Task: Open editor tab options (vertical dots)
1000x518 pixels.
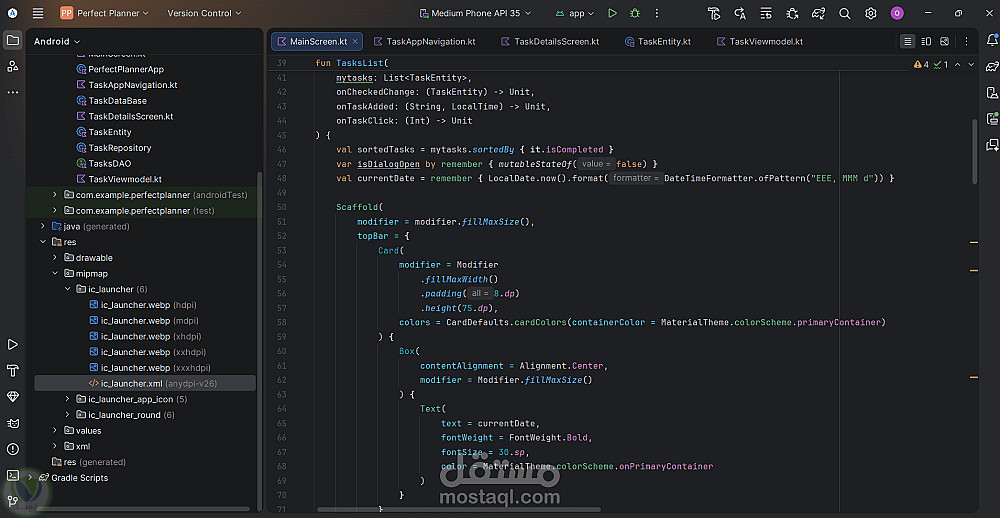Action: (x=967, y=41)
